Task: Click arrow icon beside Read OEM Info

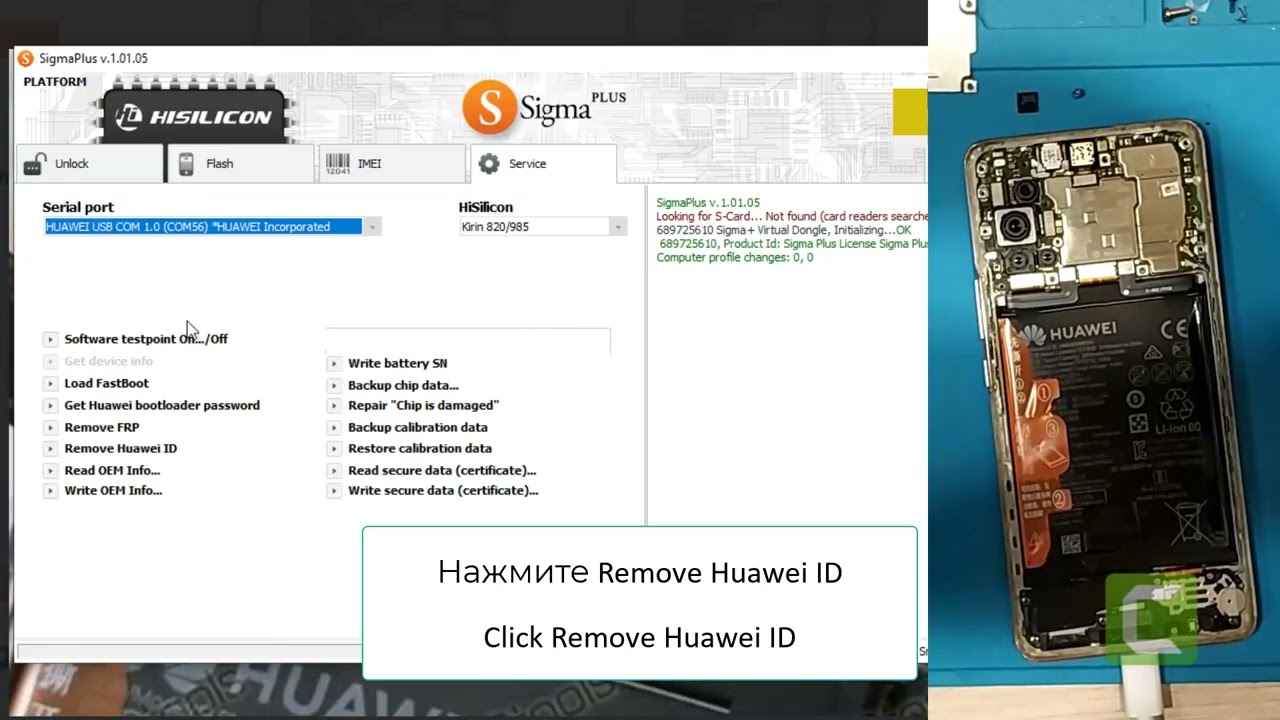Action: pos(50,470)
